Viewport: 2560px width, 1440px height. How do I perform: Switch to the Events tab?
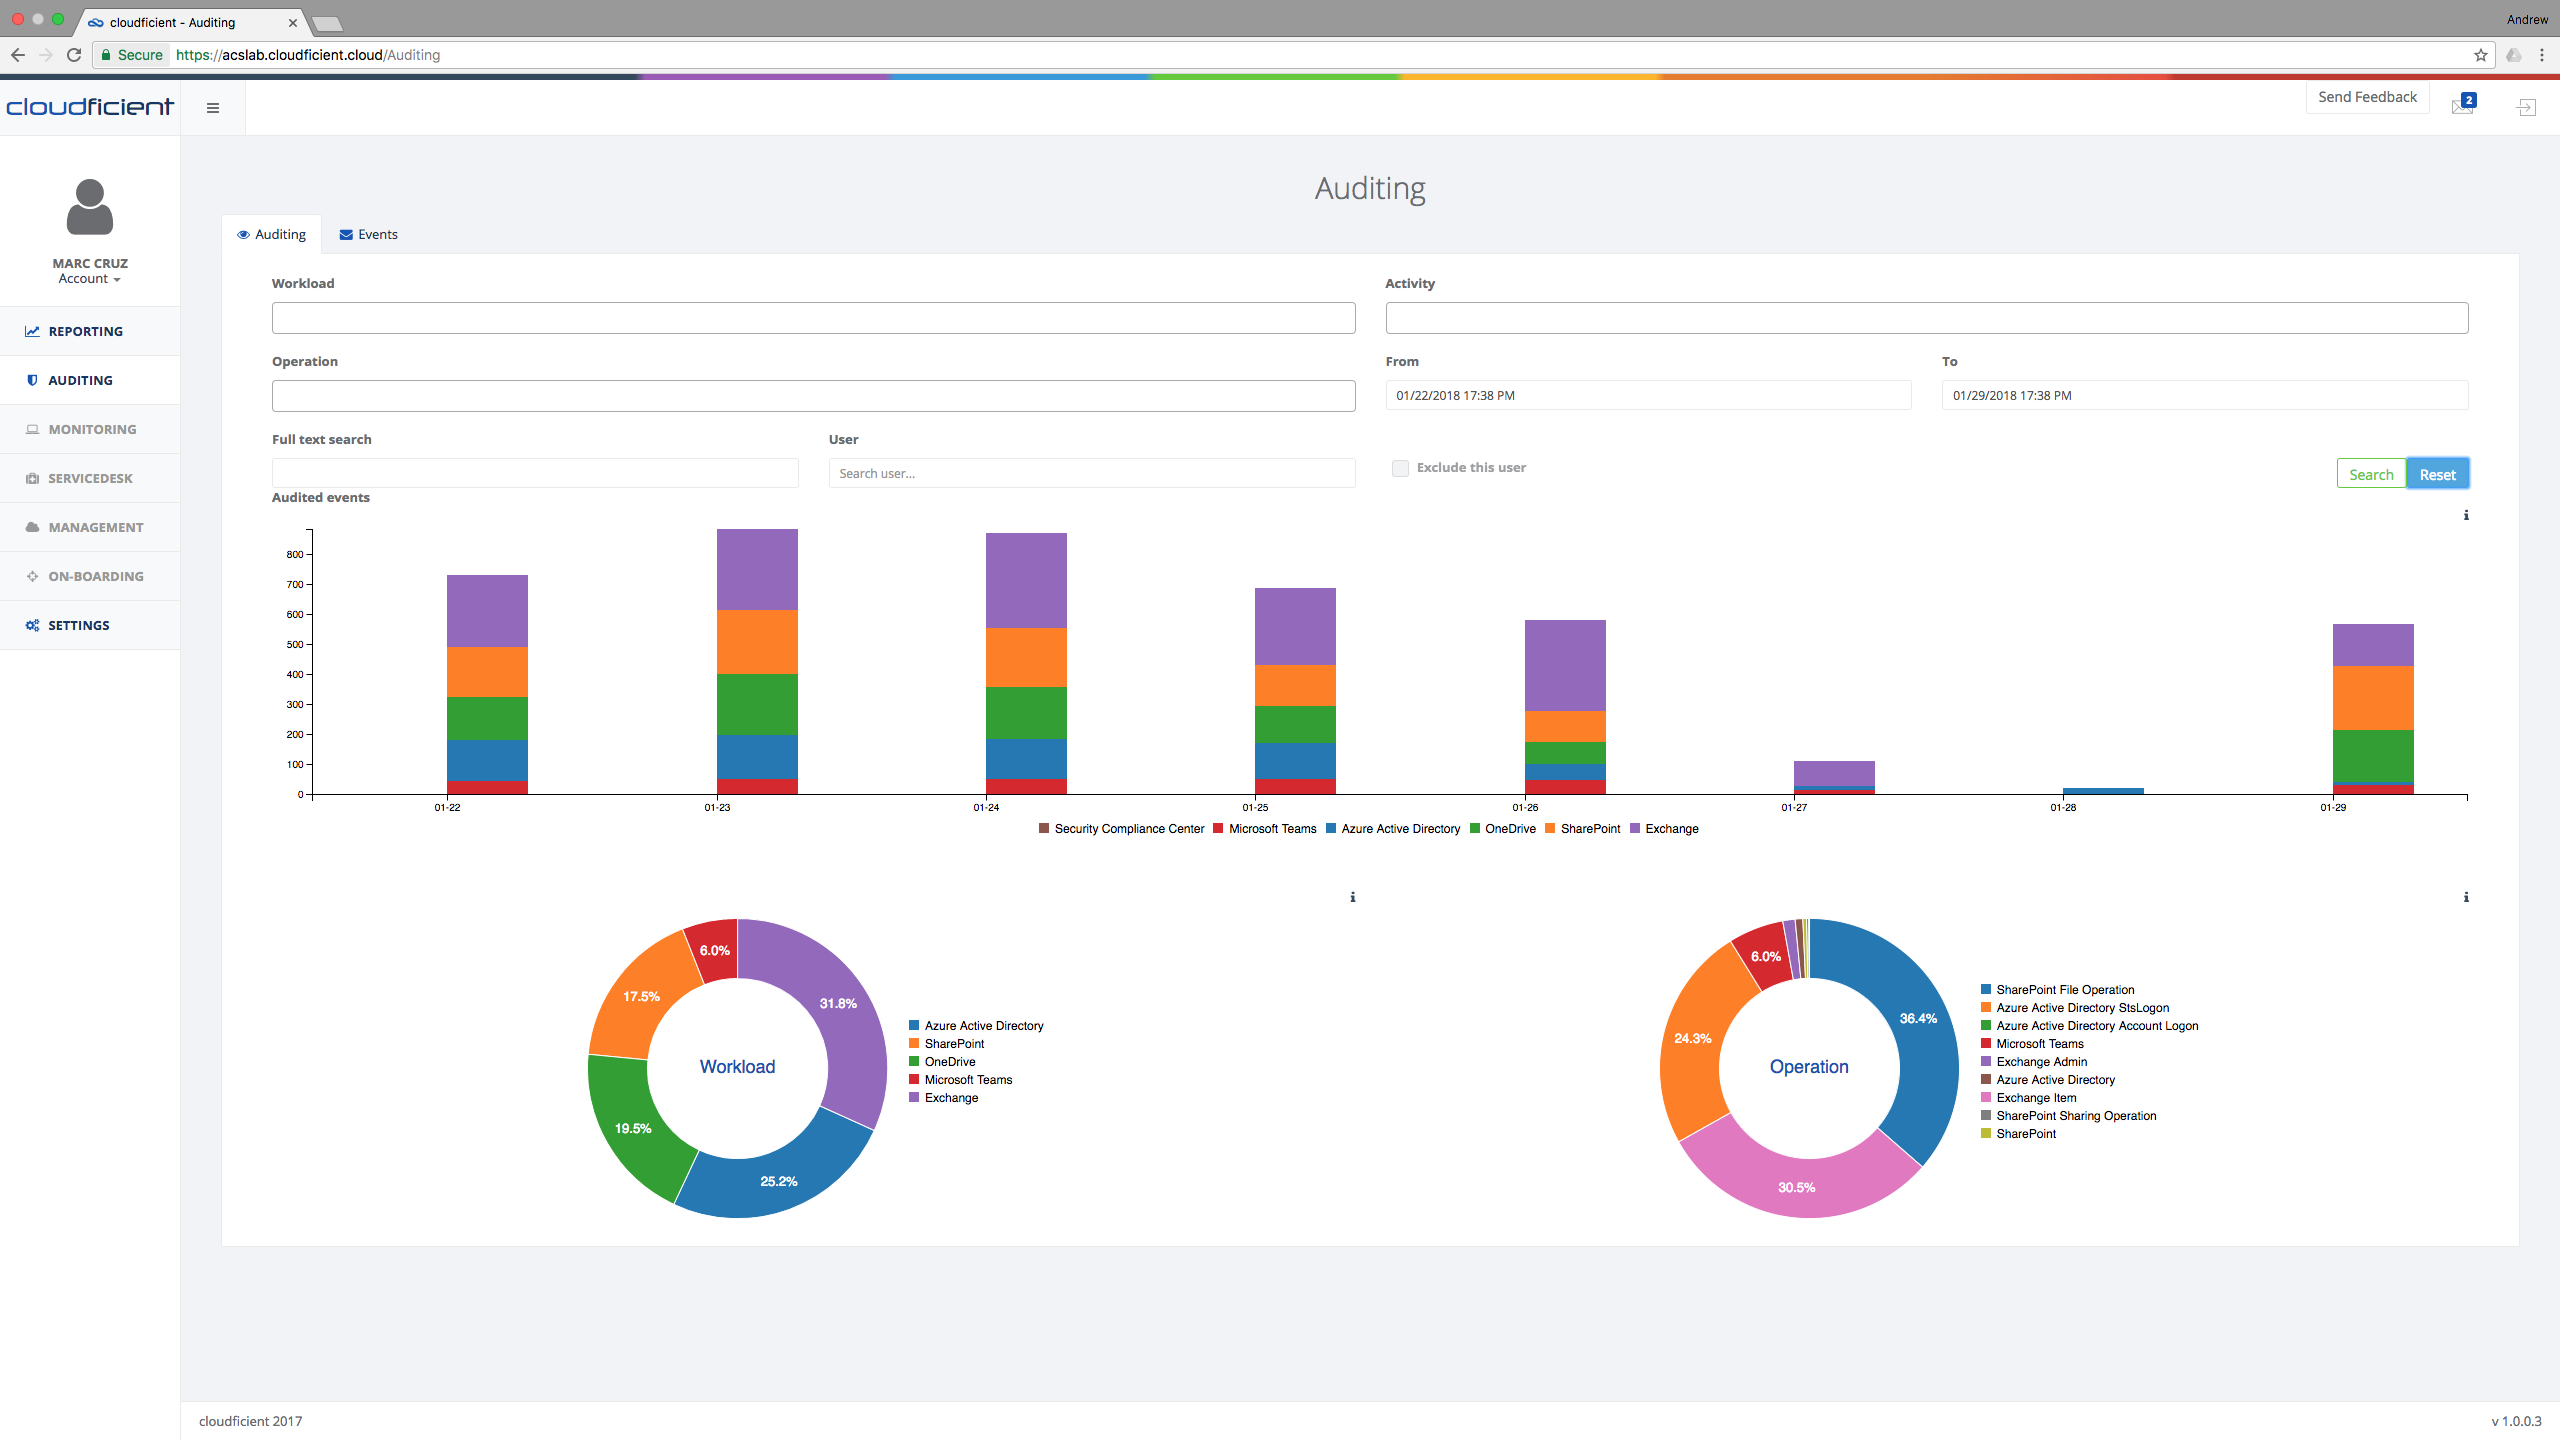(368, 233)
